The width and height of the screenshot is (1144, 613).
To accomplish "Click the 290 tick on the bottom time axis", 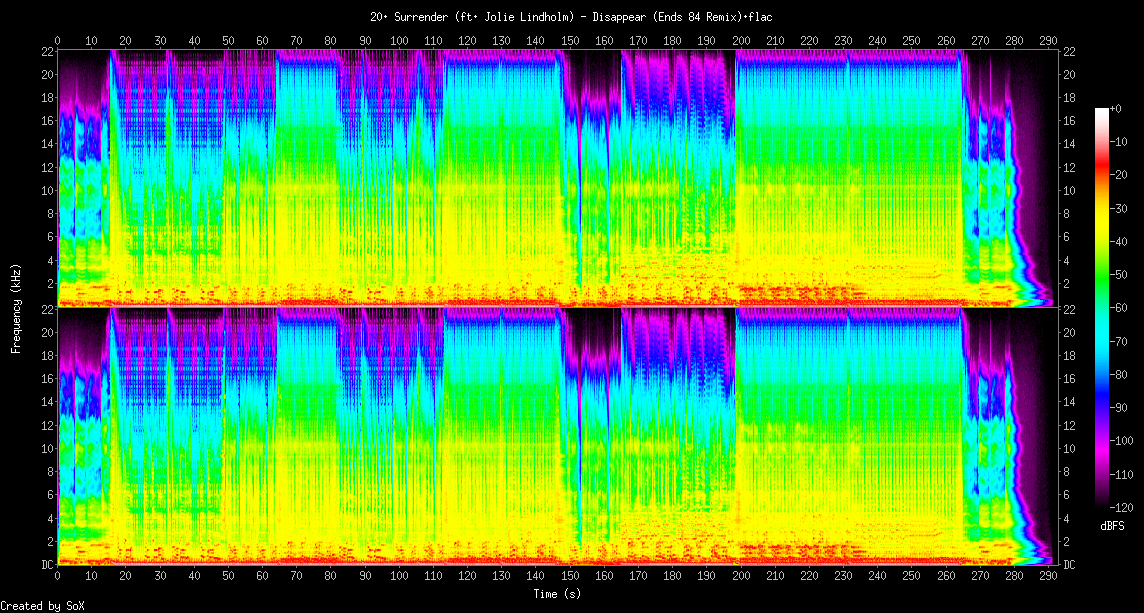I will tap(1048, 577).
